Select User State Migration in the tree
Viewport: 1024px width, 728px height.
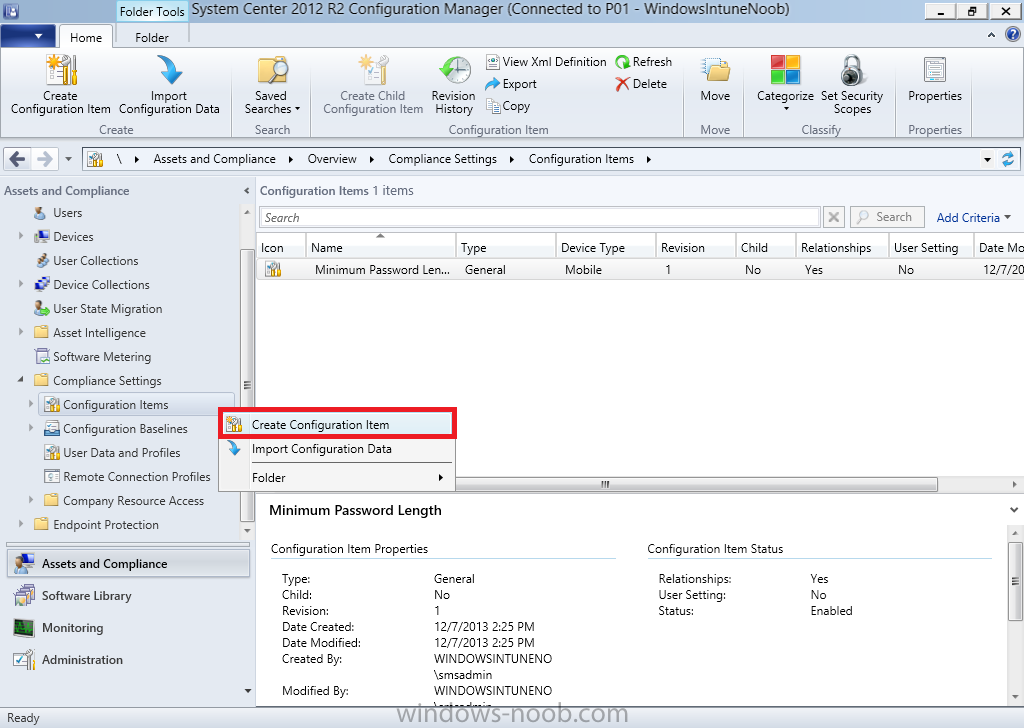click(108, 309)
